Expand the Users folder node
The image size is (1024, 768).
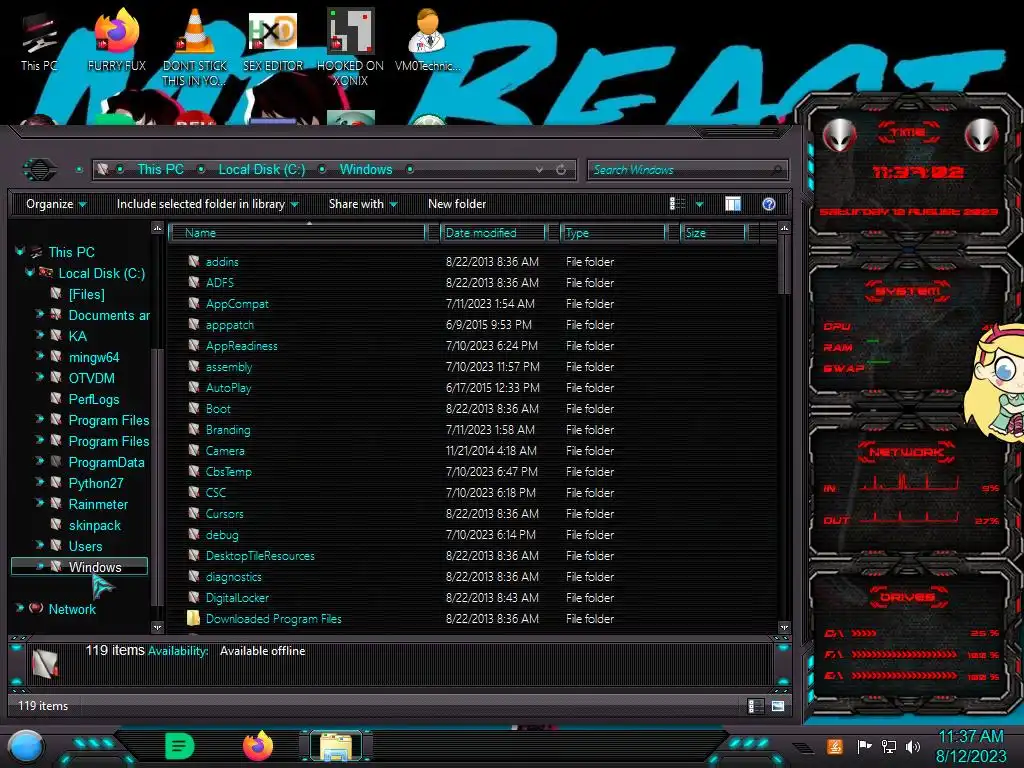point(39,545)
